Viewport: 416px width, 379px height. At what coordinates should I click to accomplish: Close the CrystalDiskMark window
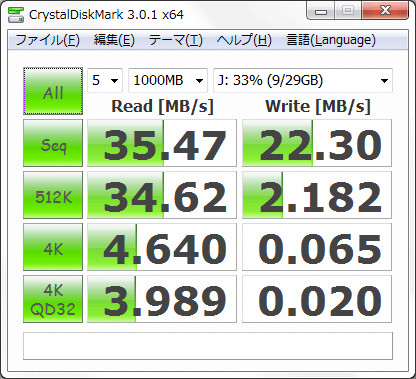coord(385,11)
